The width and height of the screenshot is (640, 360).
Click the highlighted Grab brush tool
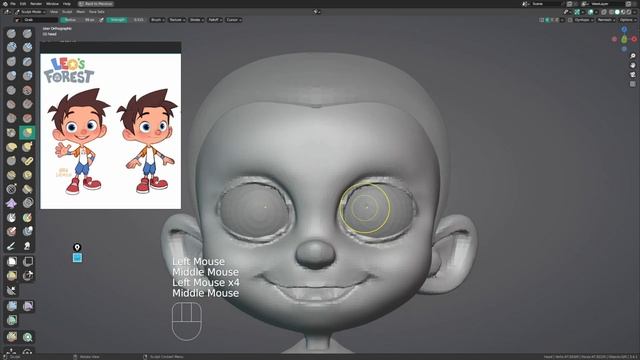27,132
